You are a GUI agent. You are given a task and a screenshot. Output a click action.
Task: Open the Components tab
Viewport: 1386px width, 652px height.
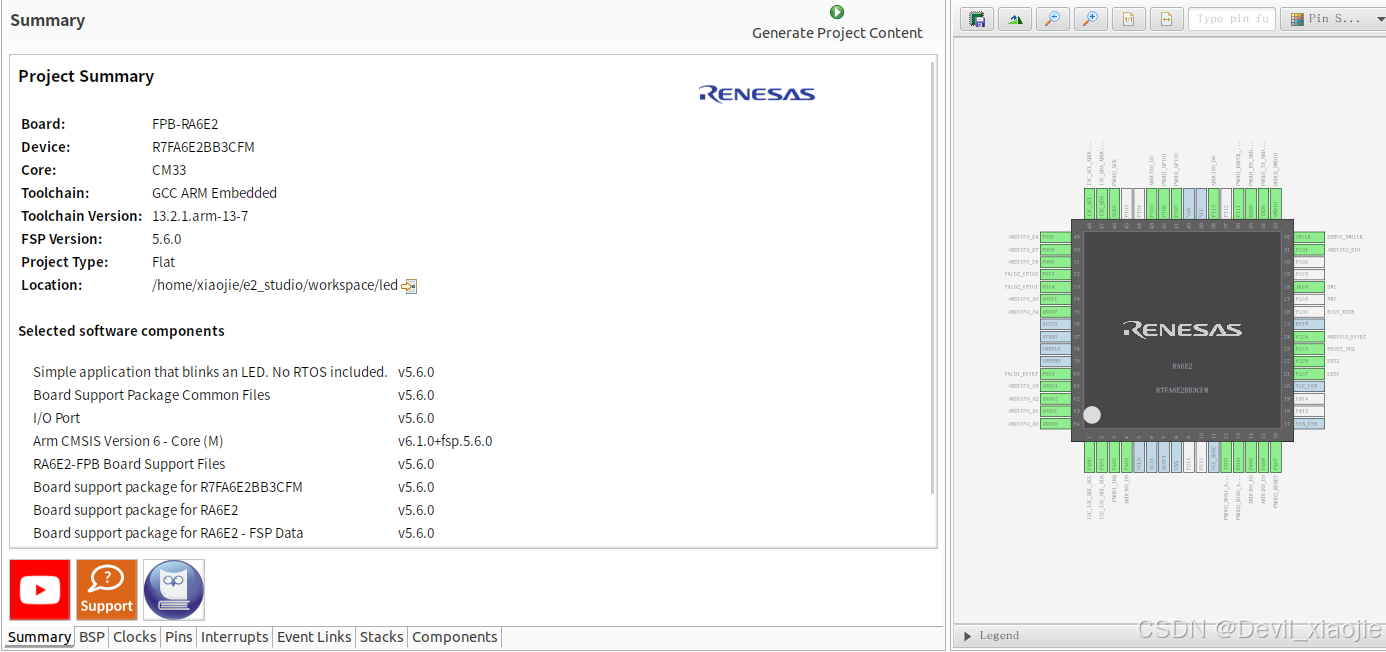pos(455,637)
